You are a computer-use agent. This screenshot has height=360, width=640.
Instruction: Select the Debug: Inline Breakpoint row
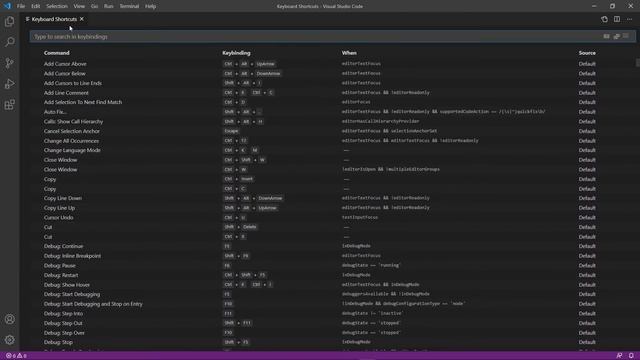click(332, 256)
